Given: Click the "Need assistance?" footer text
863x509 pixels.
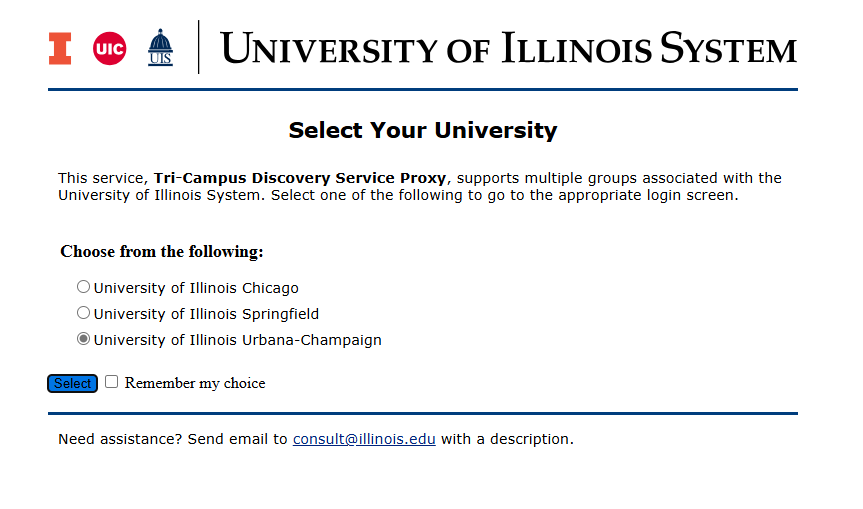Looking at the screenshot, I should [x=120, y=439].
